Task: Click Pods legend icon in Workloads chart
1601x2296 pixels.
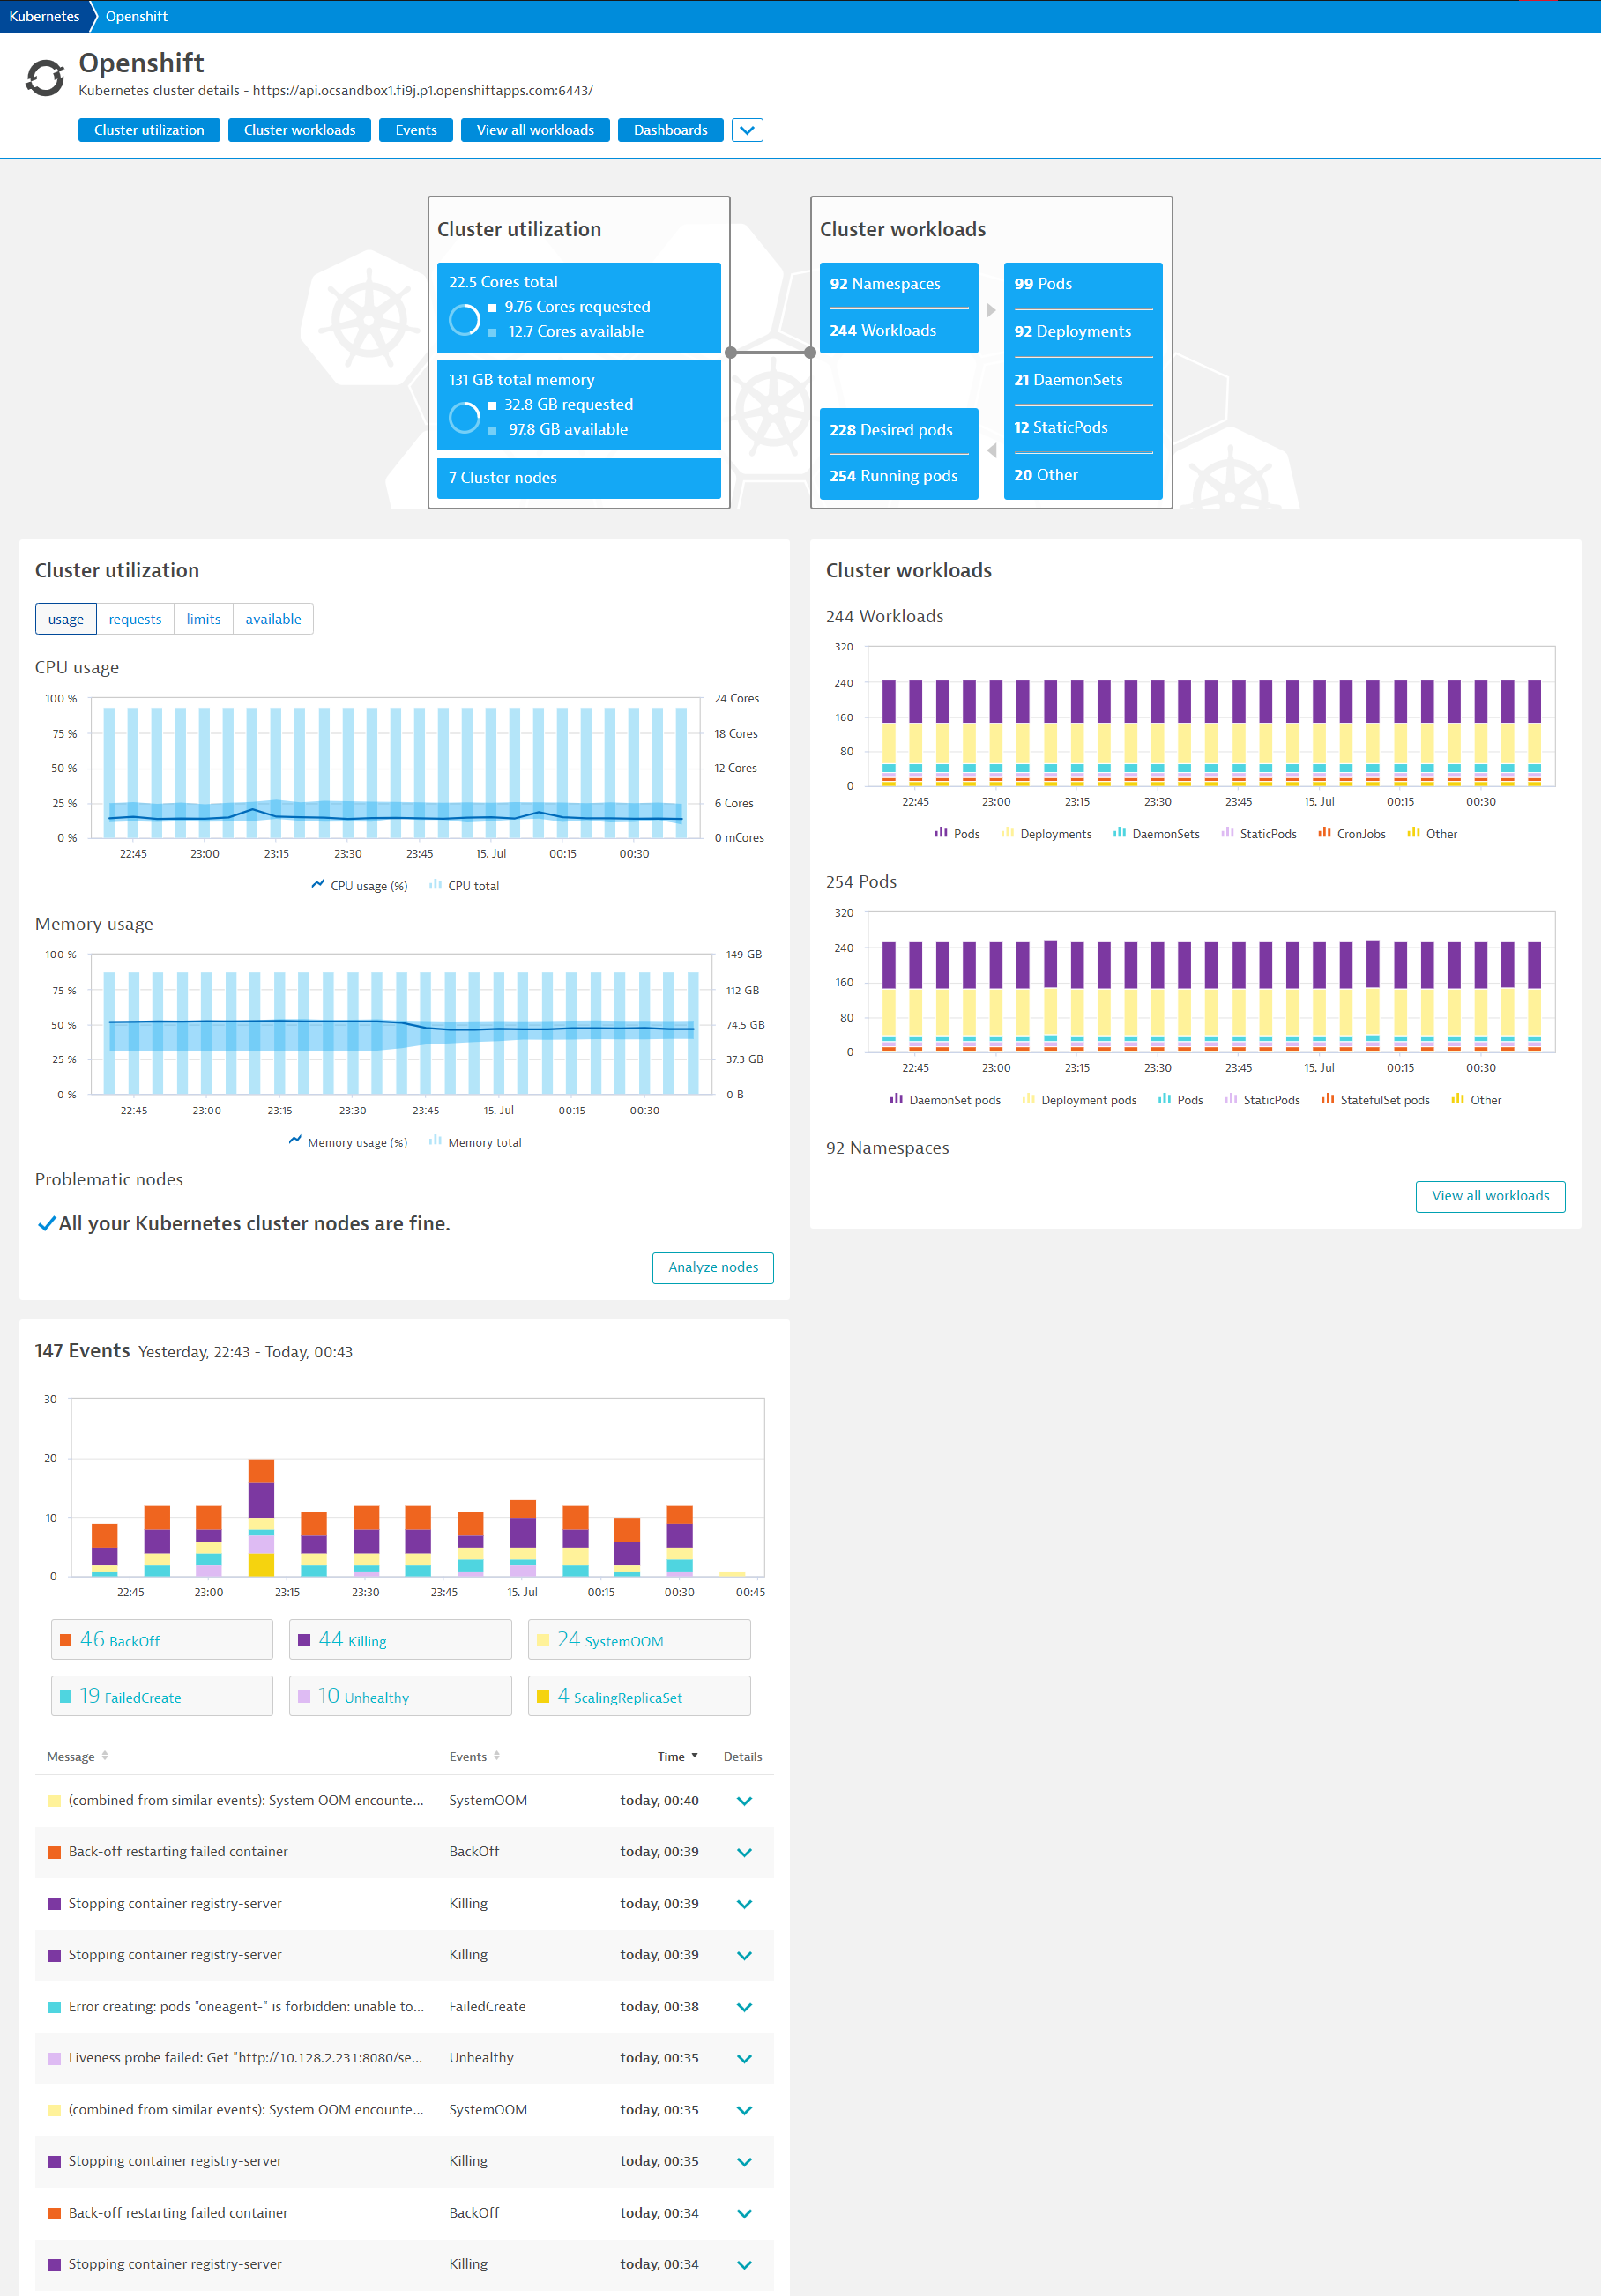Action: point(941,832)
